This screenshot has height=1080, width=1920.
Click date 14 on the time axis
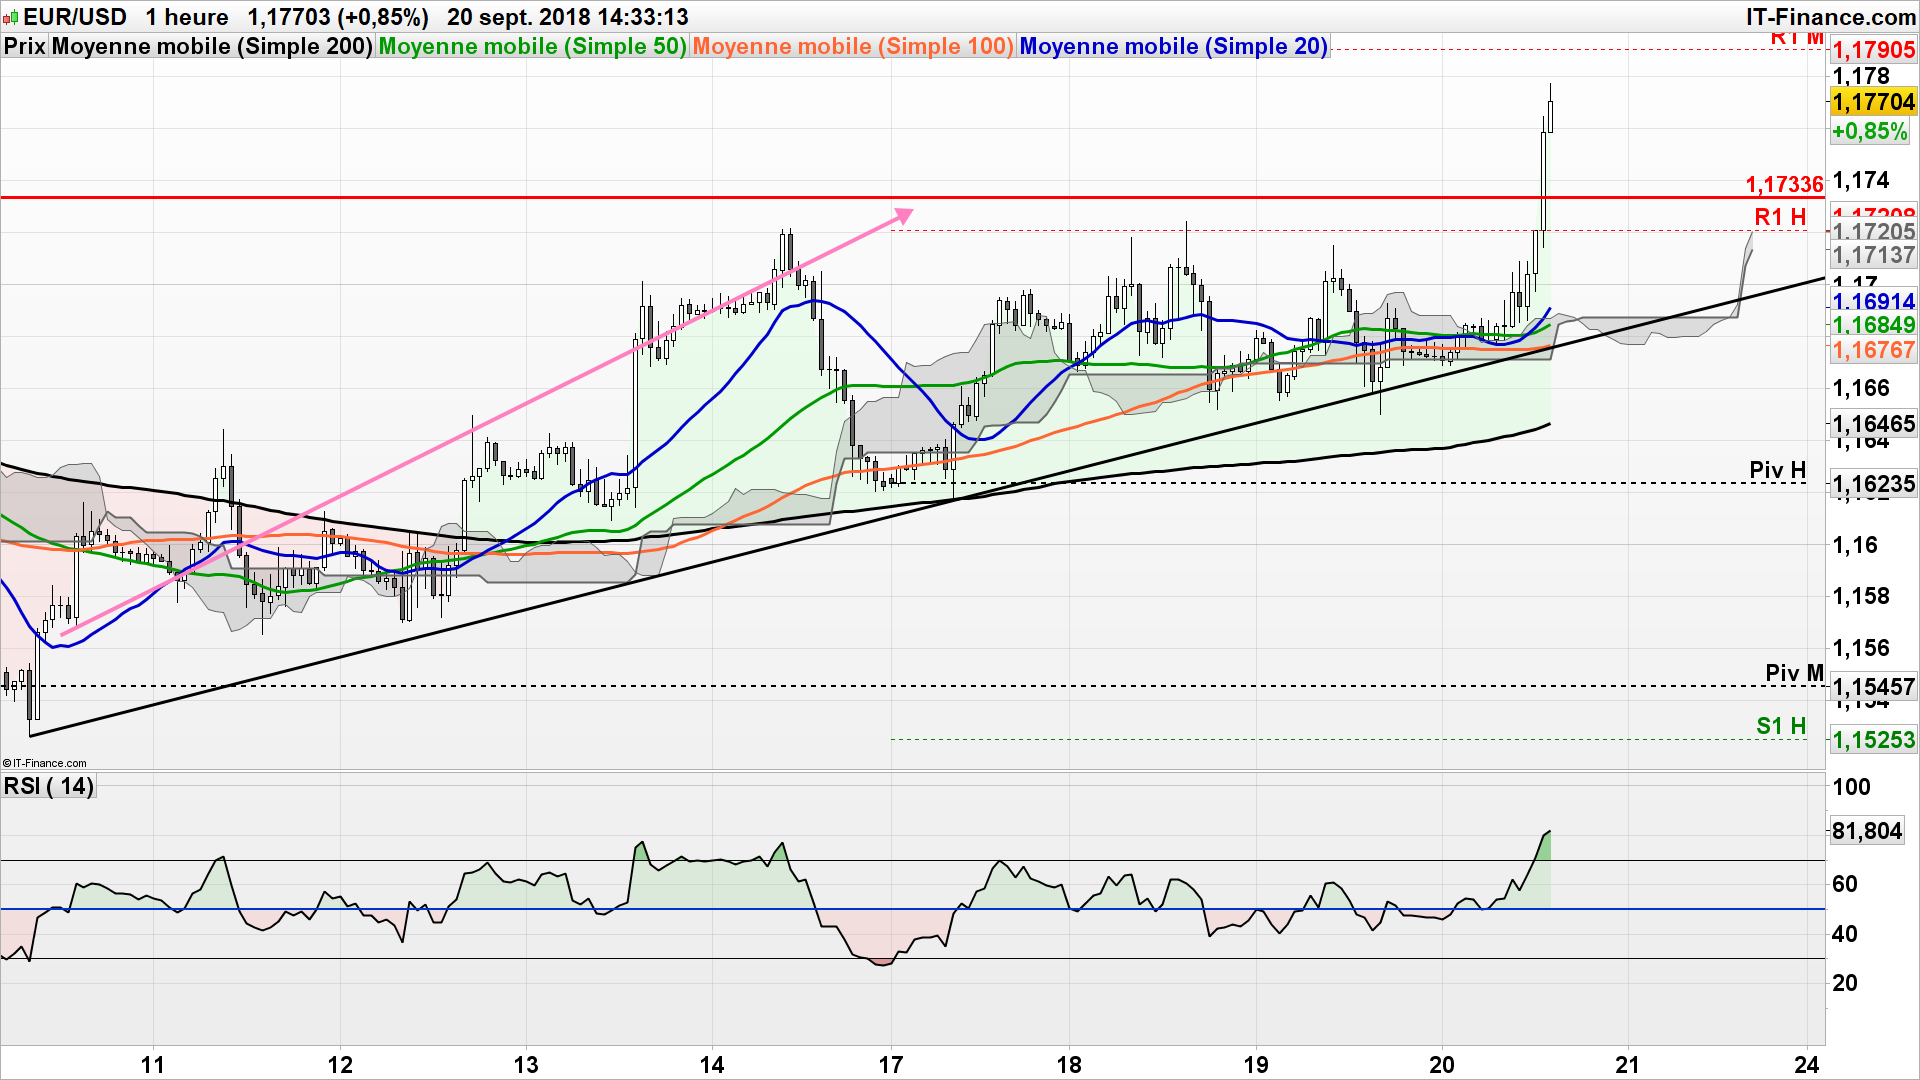point(712,1064)
